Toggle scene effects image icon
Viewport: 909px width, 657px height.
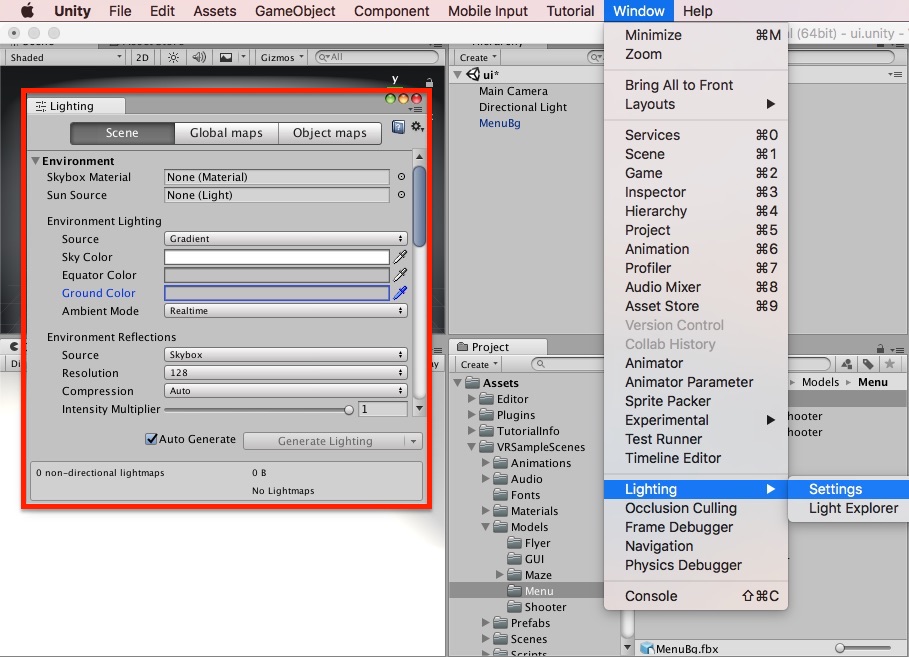click(x=226, y=57)
